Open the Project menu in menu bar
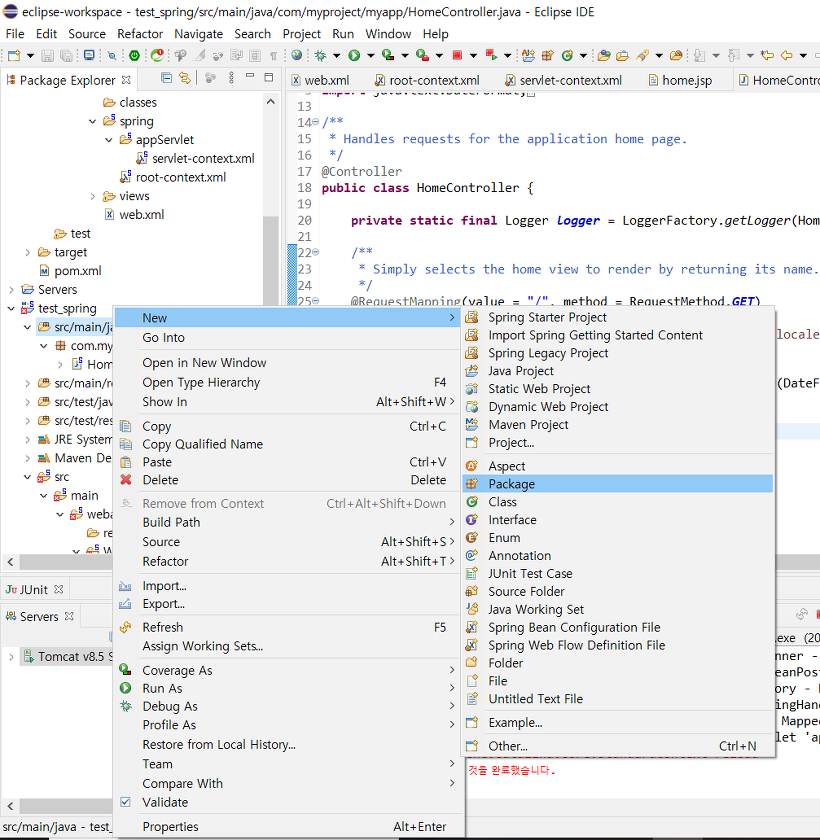The image size is (820, 840). point(302,34)
